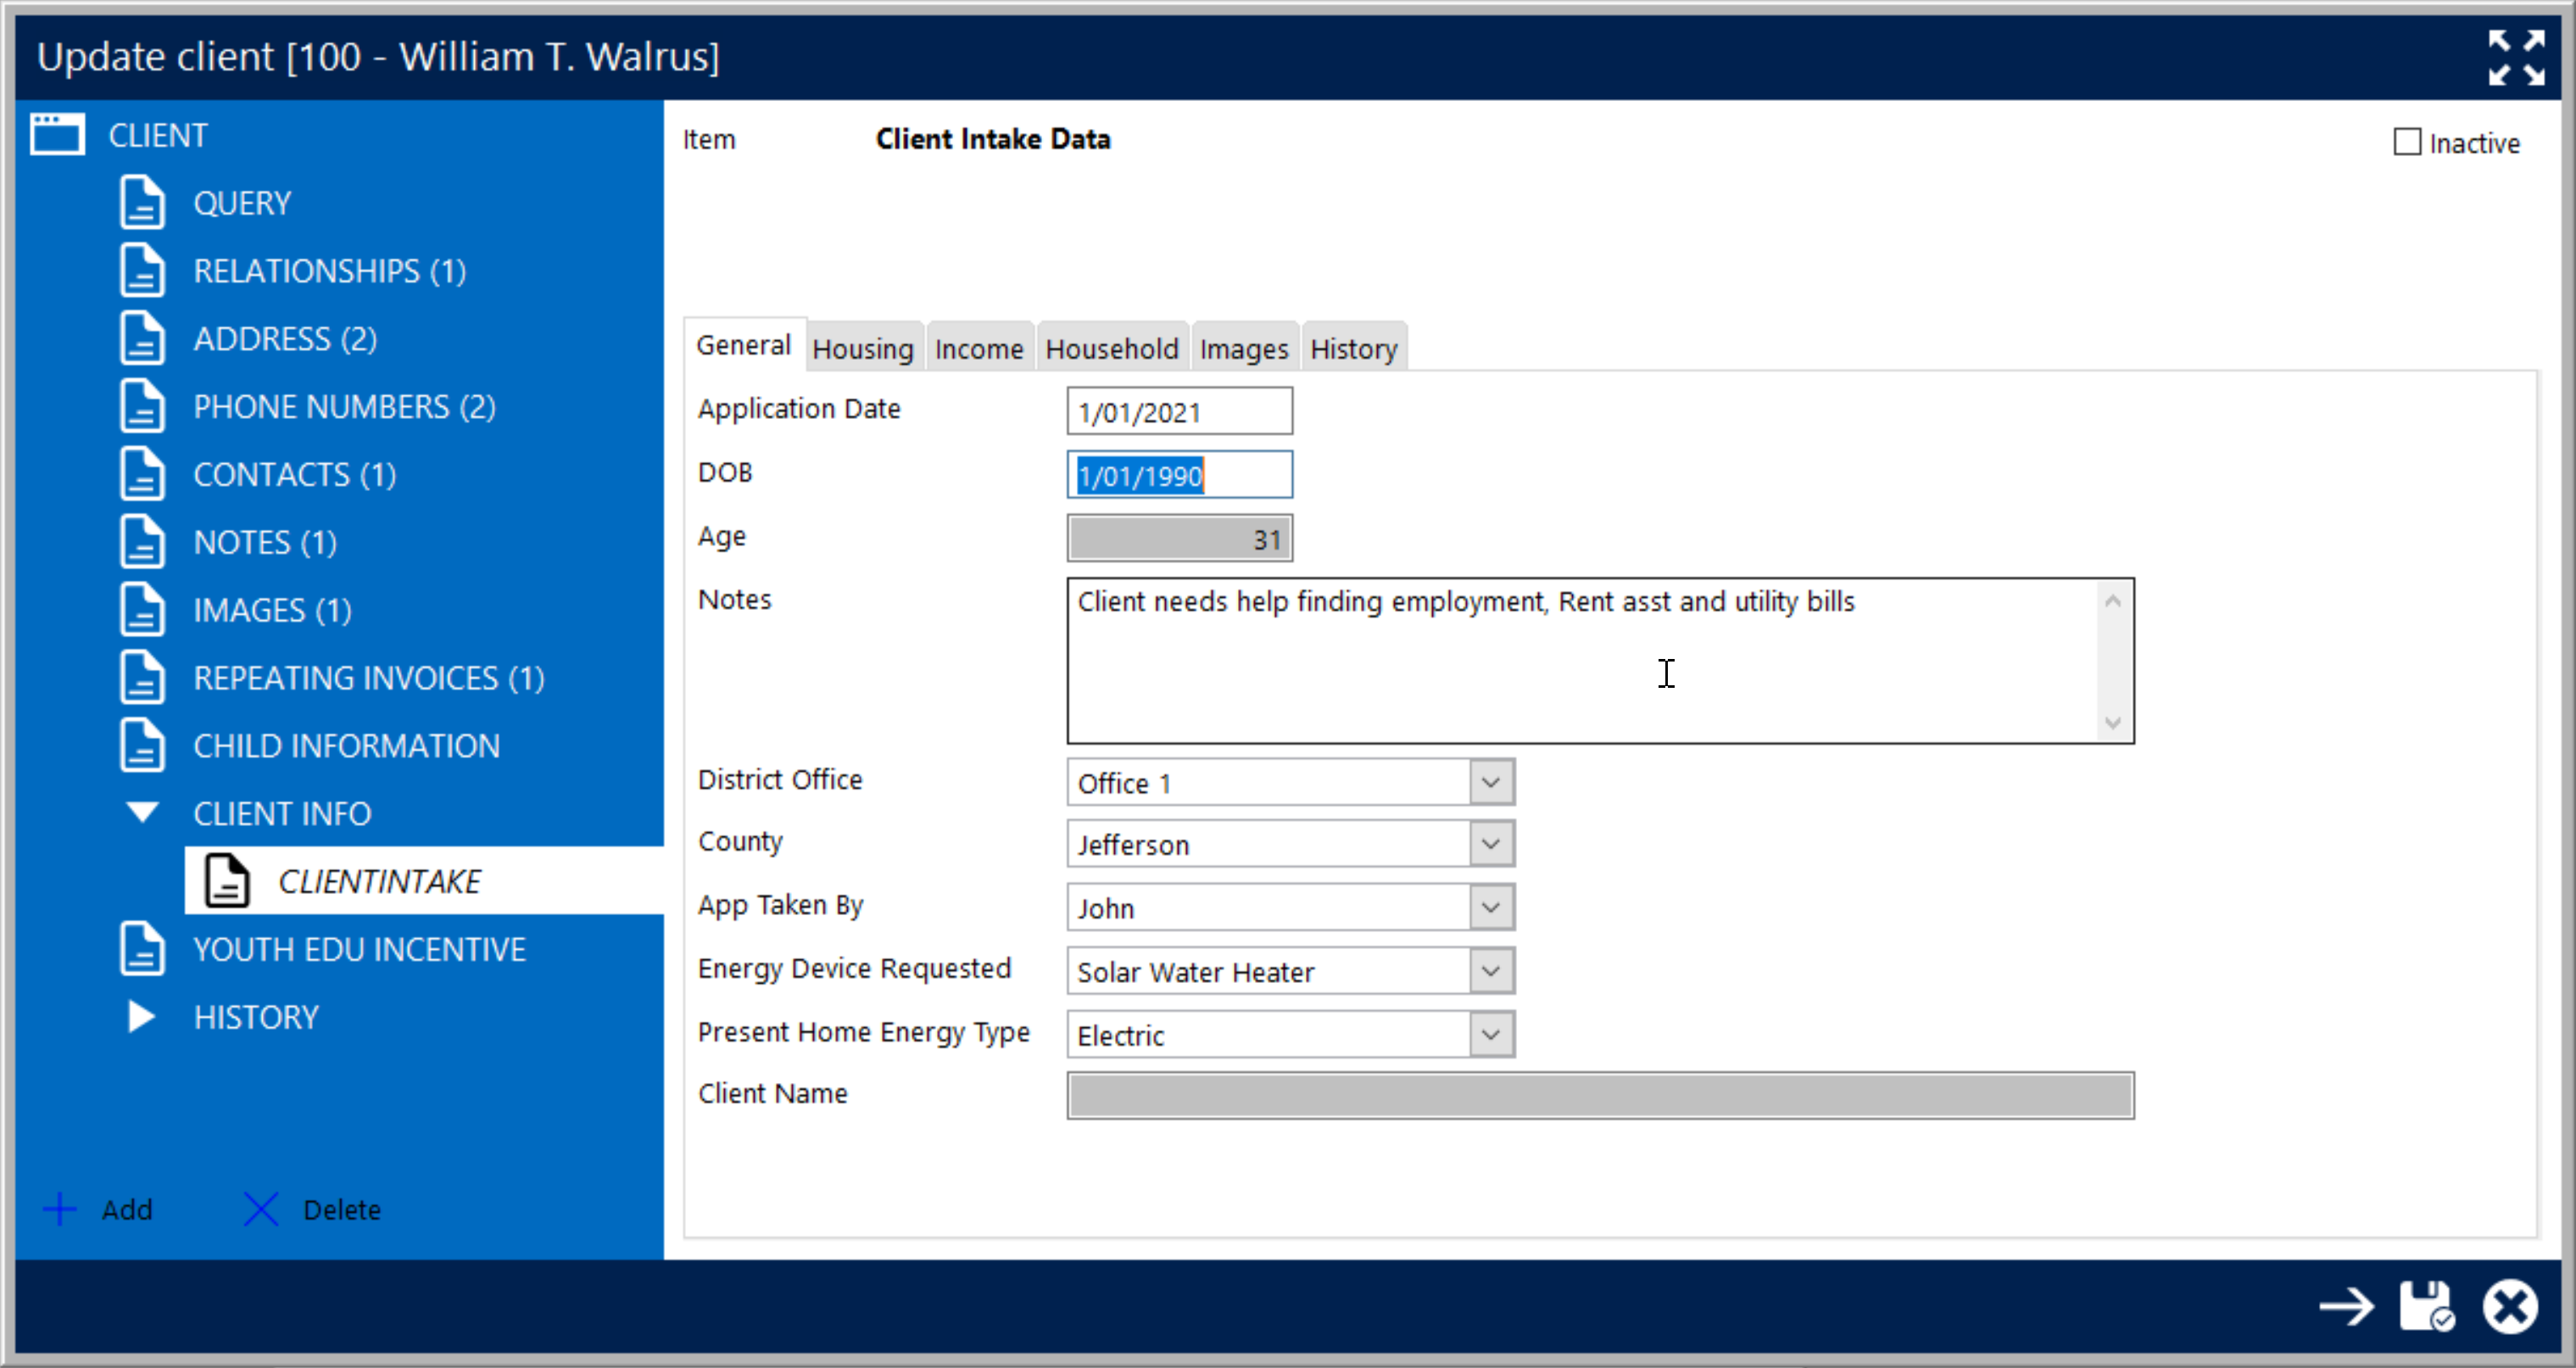The width and height of the screenshot is (2576, 1368).
Task: Expand the HISTORY tree node
Action: pyautogui.click(x=142, y=1016)
